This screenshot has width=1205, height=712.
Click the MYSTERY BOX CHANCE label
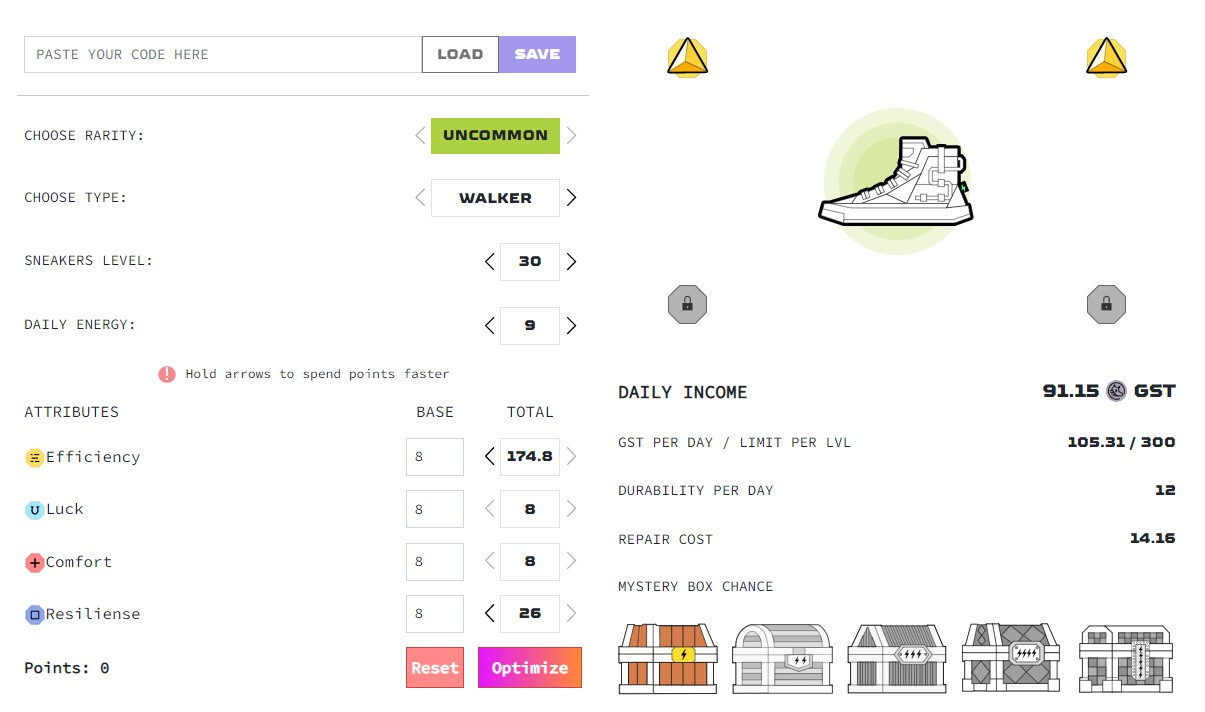click(696, 586)
